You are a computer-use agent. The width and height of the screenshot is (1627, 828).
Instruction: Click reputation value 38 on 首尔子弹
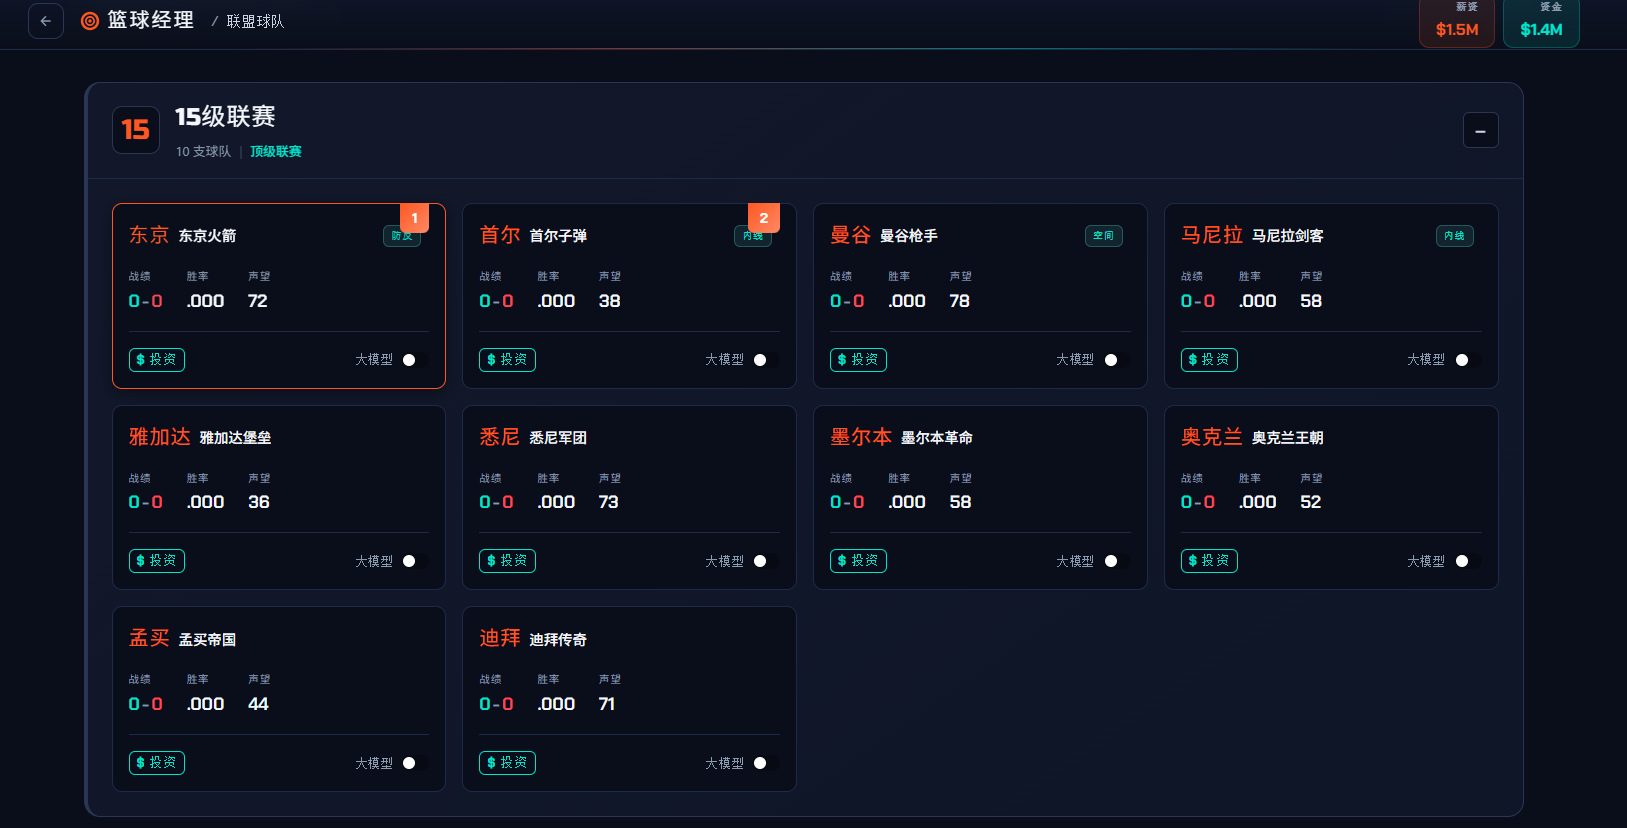point(610,301)
